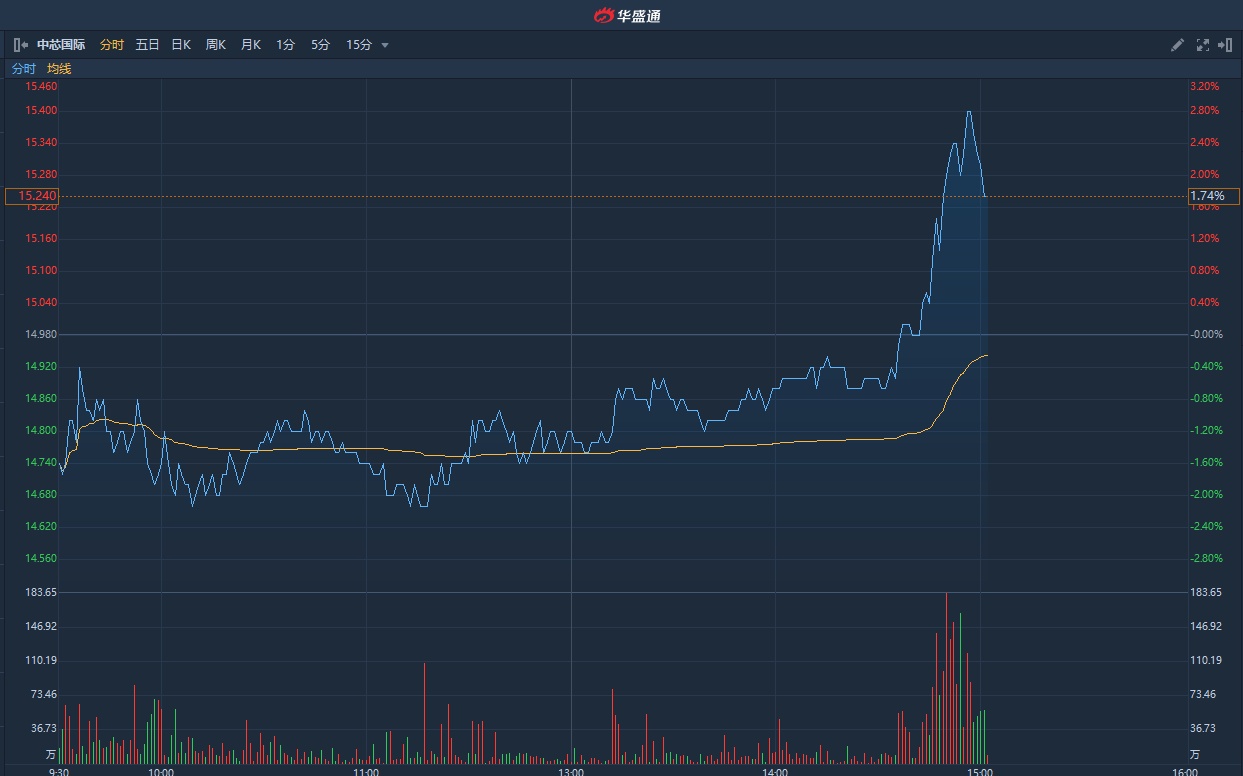Collapse the left side panel
The width and height of the screenshot is (1243, 776).
(20, 45)
